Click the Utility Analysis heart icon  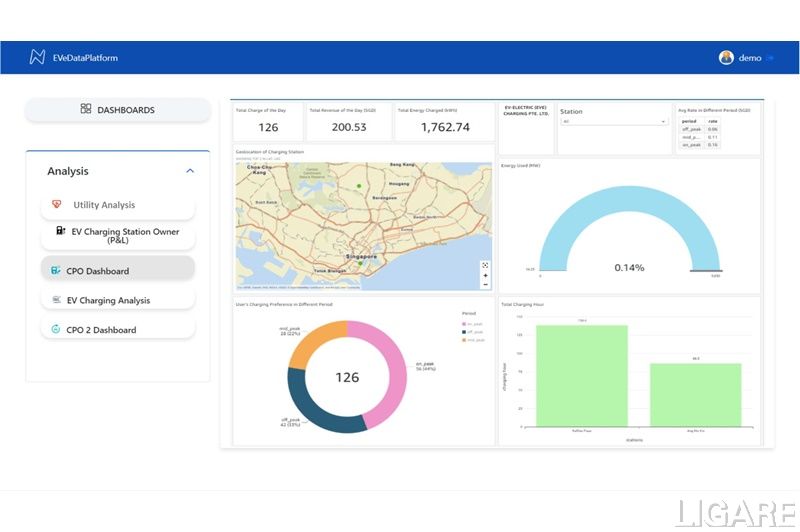(x=56, y=205)
